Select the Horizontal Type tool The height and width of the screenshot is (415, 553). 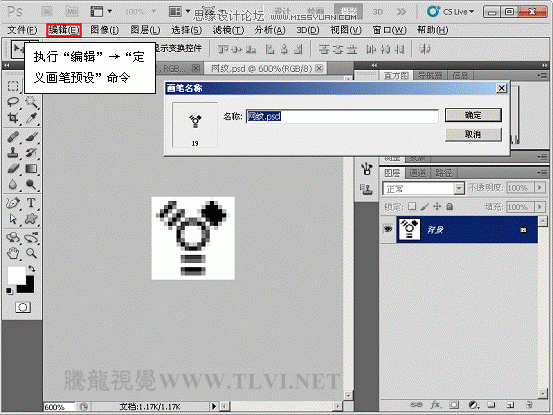coord(31,203)
